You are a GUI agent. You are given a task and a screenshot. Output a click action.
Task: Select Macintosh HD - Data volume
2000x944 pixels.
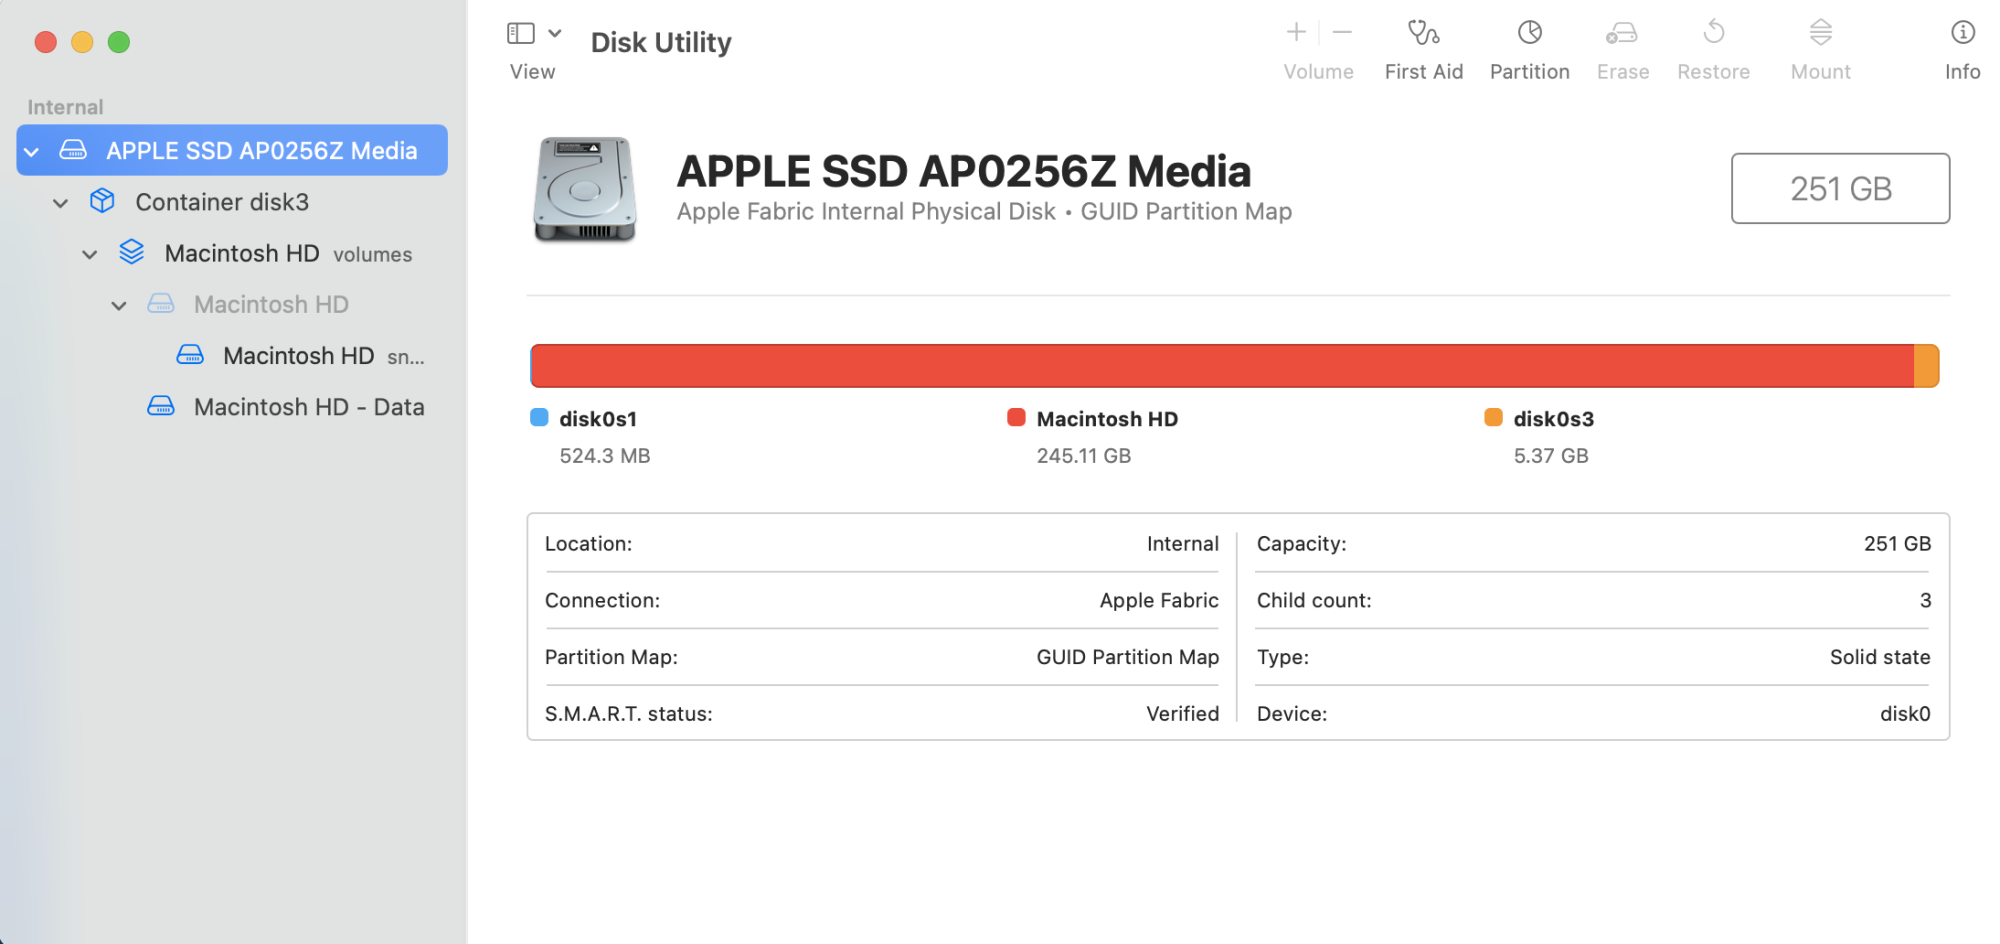pyautogui.click(x=232, y=407)
